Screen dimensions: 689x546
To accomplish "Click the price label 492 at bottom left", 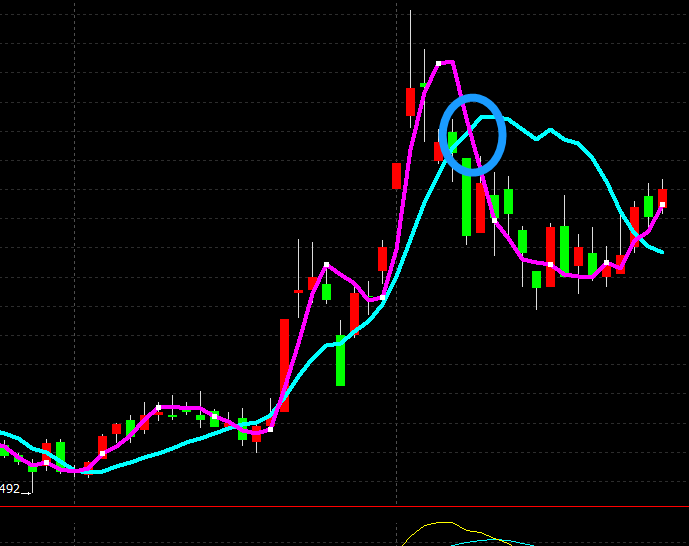I will pos(10,489).
